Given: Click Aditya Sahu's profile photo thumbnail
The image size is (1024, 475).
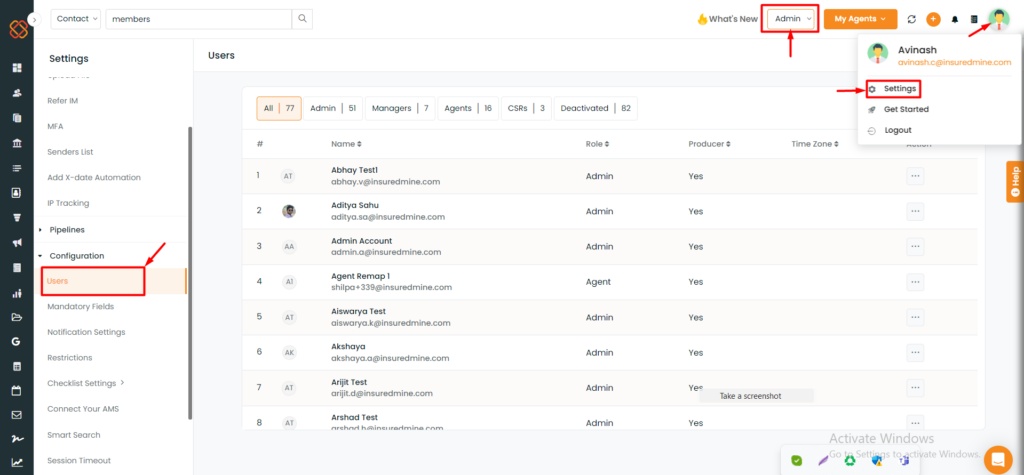Looking at the screenshot, I should [289, 211].
